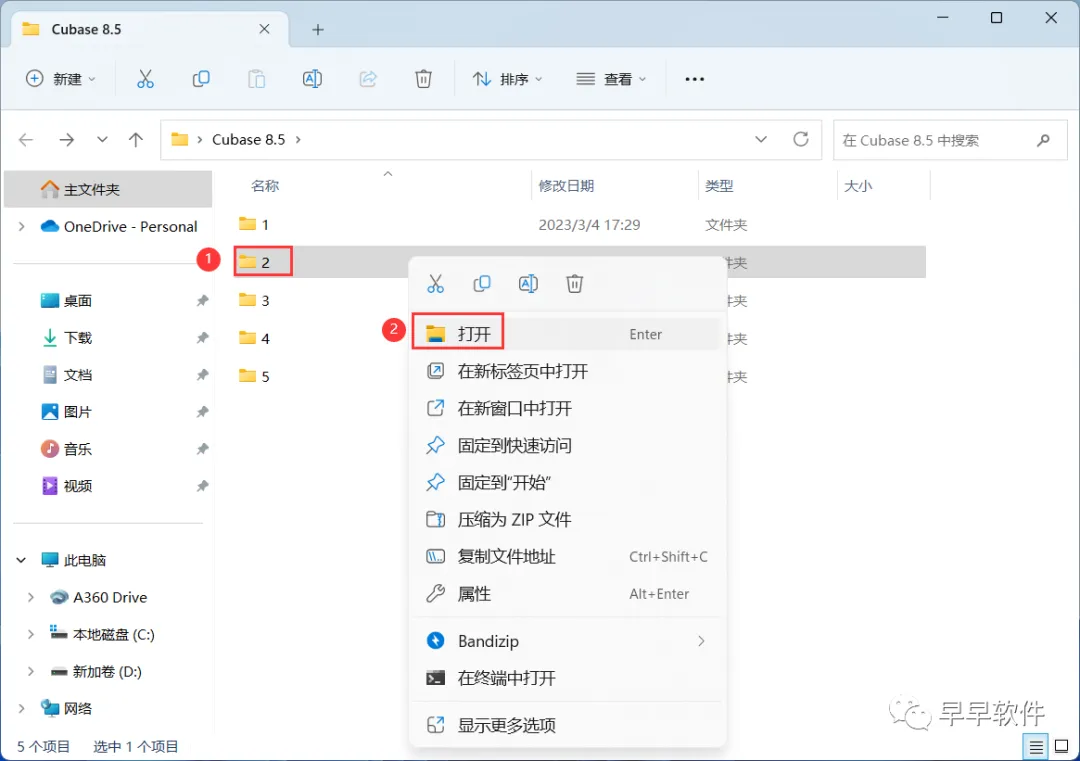Open the 排序 (Sort) dropdown

(x=508, y=79)
